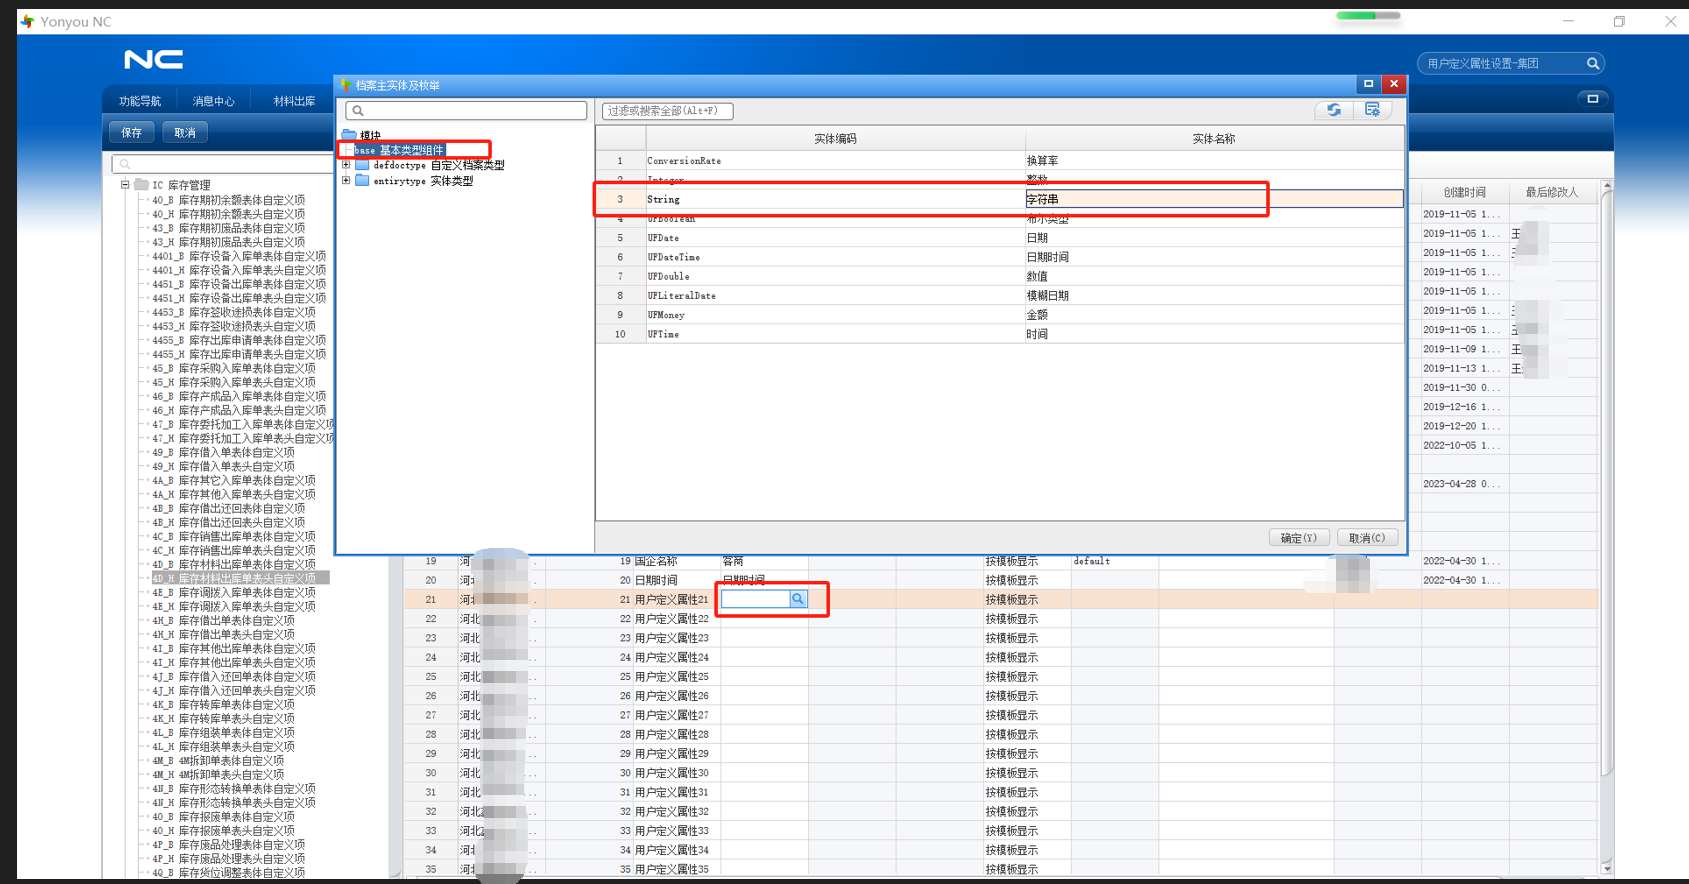
Task: Click the magnifier in the dialog tree search box
Action: click(358, 111)
